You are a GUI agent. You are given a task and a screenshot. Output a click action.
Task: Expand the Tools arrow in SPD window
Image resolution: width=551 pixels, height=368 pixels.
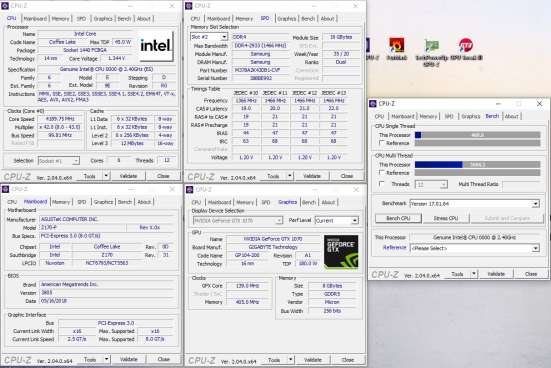[x=290, y=176]
